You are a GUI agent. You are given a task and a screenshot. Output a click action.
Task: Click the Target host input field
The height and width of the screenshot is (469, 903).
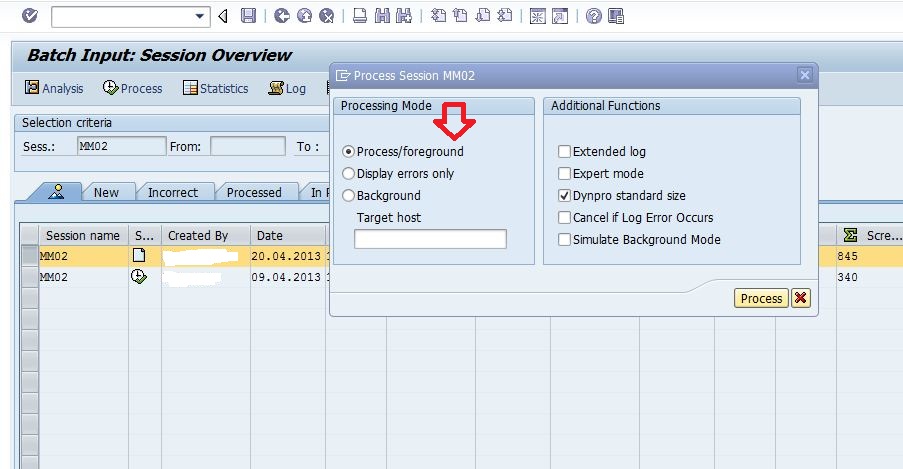[x=430, y=239]
